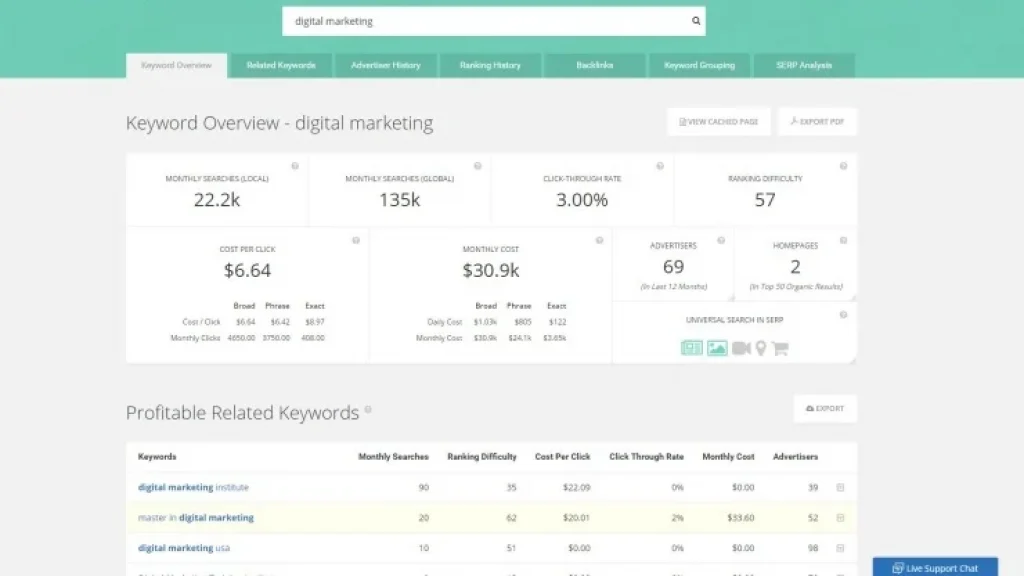This screenshot has height=576, width=1024.
Task: Click help icon on Monthly Searches (Local) card
Action: [x=295, y=166]
